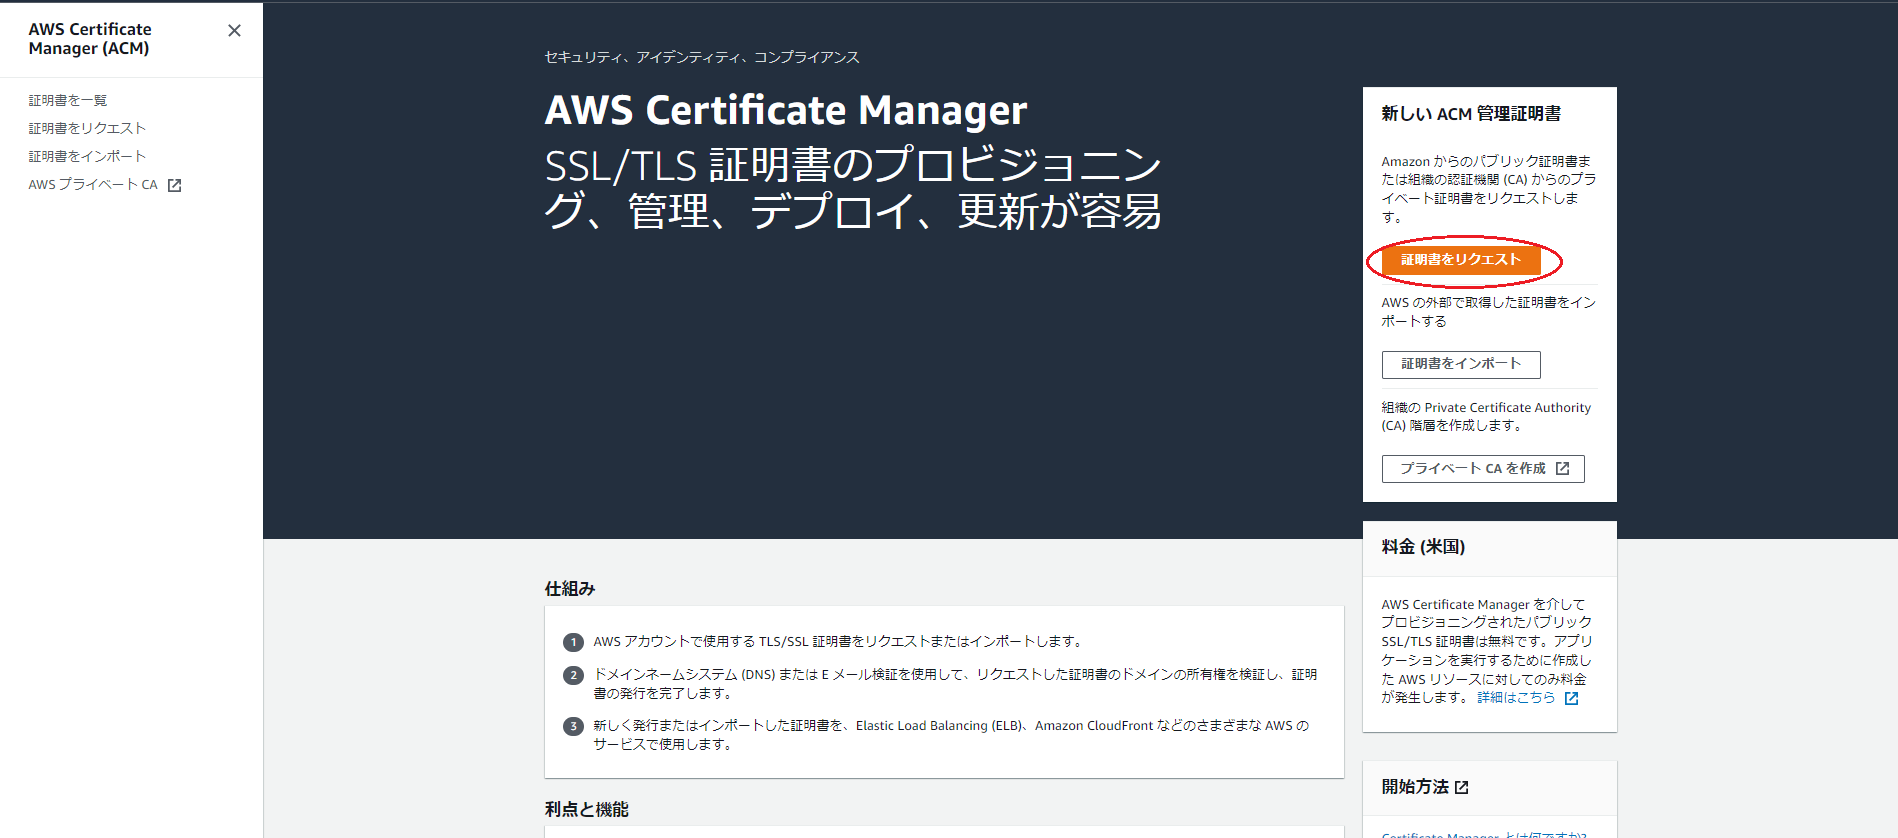The width and height of the screenshot is (1898, 838).
Task: Click the 料金 (米国) panel header
Action: coord(1489,548)
